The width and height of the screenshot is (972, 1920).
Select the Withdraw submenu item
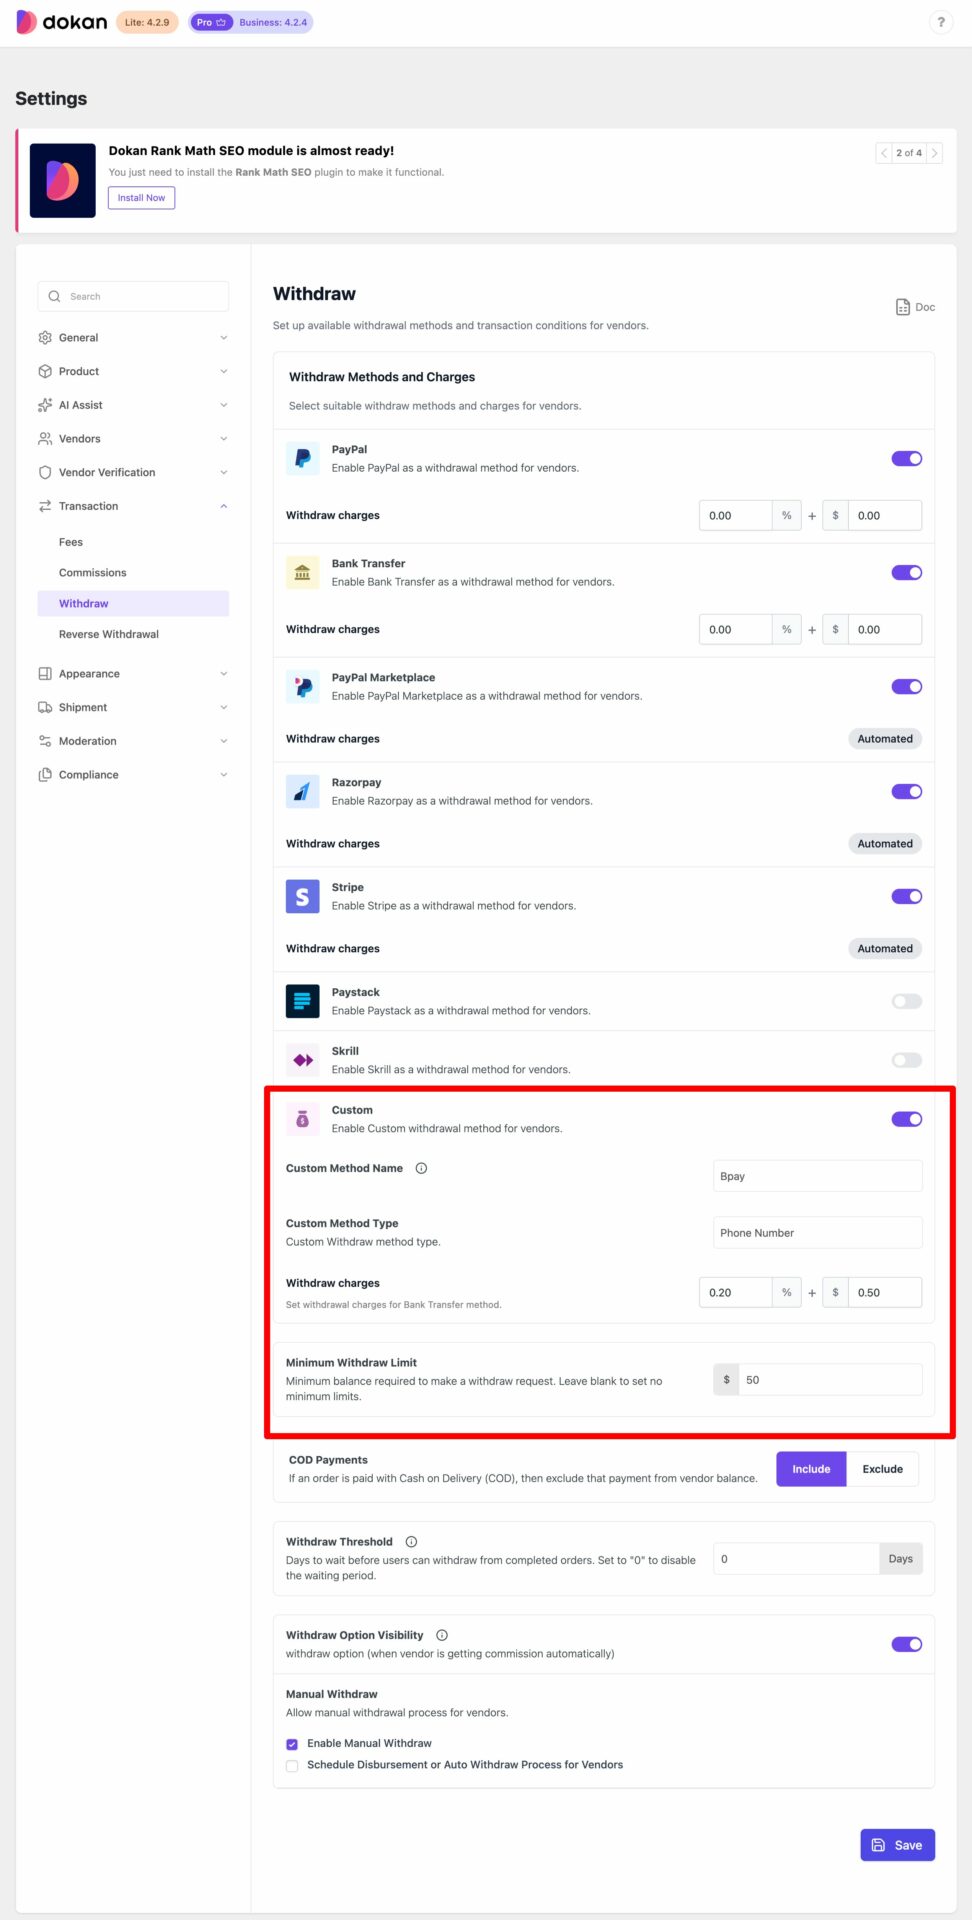[133, 603]
